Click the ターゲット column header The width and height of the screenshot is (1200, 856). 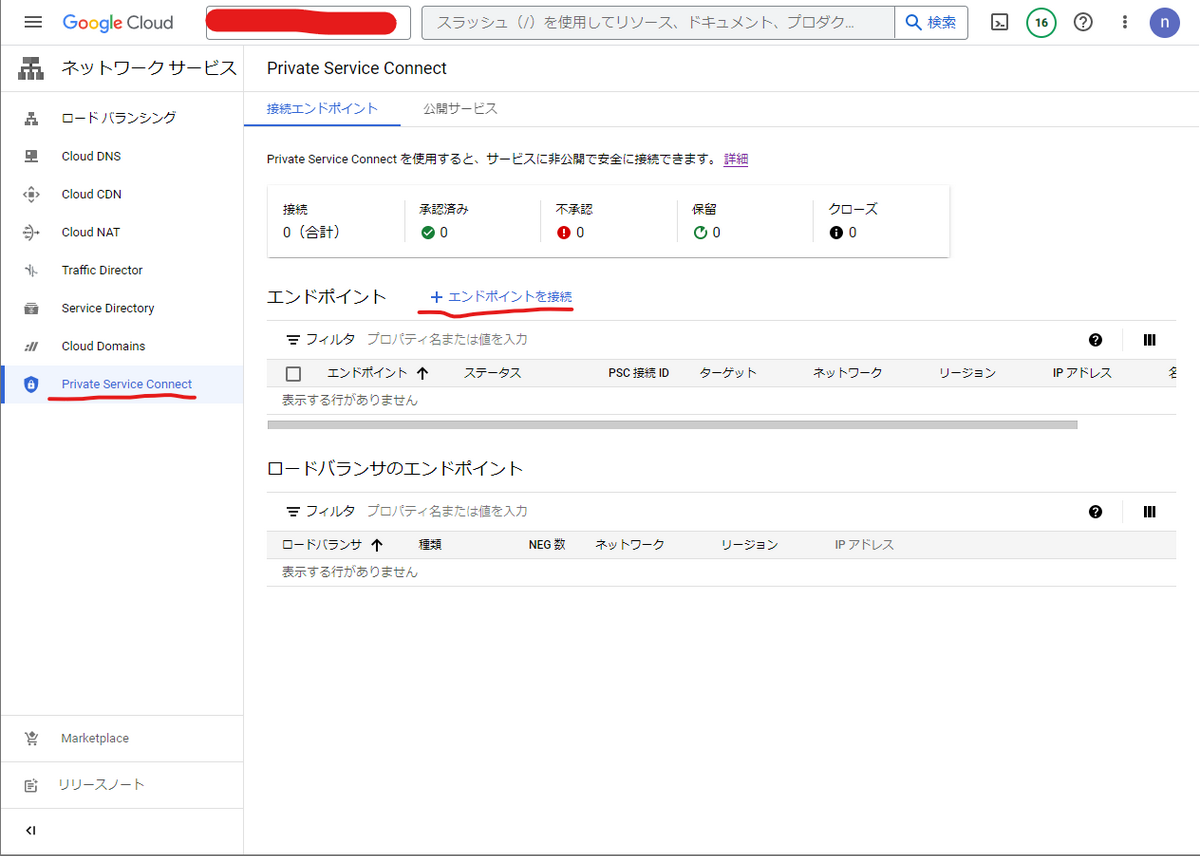click(728, 373)
